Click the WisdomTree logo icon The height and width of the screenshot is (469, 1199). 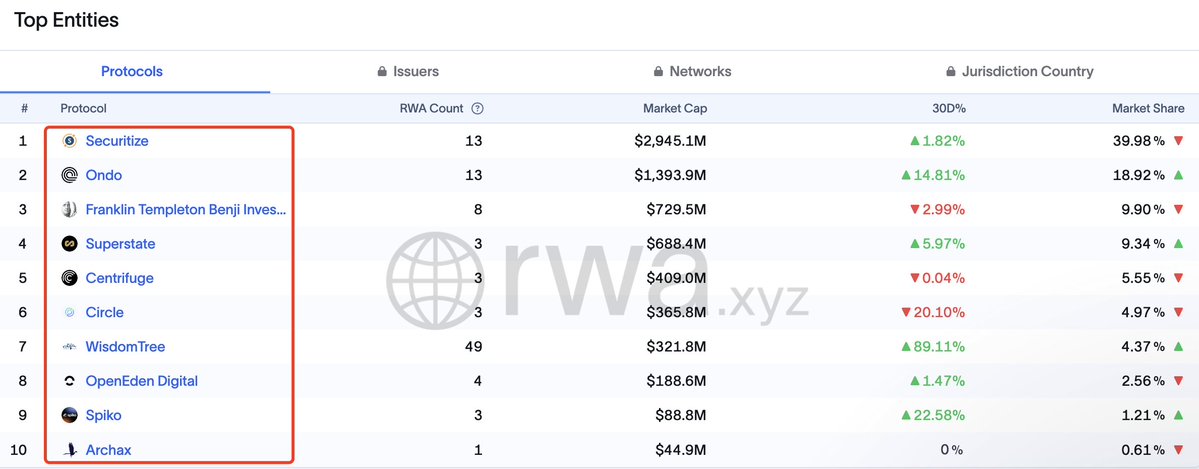tap(70, 347)
